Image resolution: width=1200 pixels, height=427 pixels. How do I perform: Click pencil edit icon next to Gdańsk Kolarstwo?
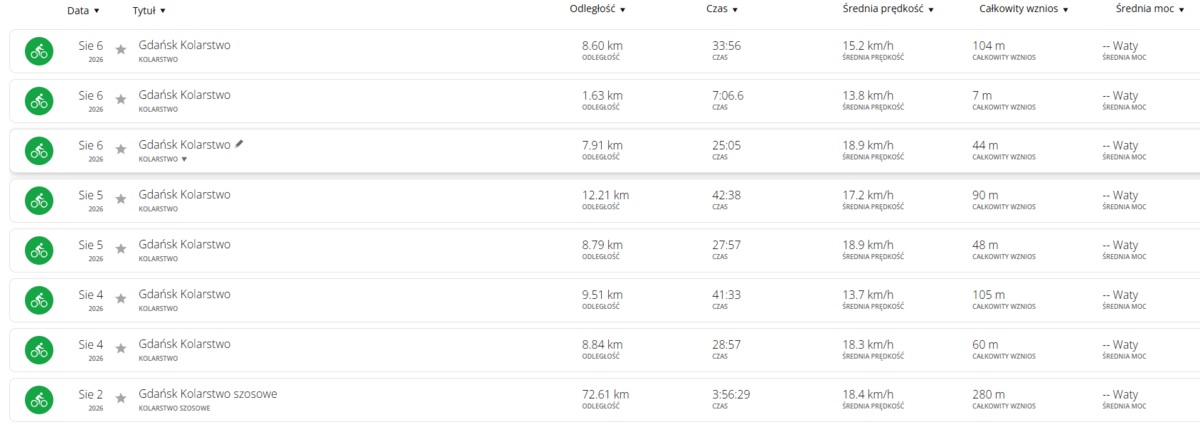tap(239, 144)
